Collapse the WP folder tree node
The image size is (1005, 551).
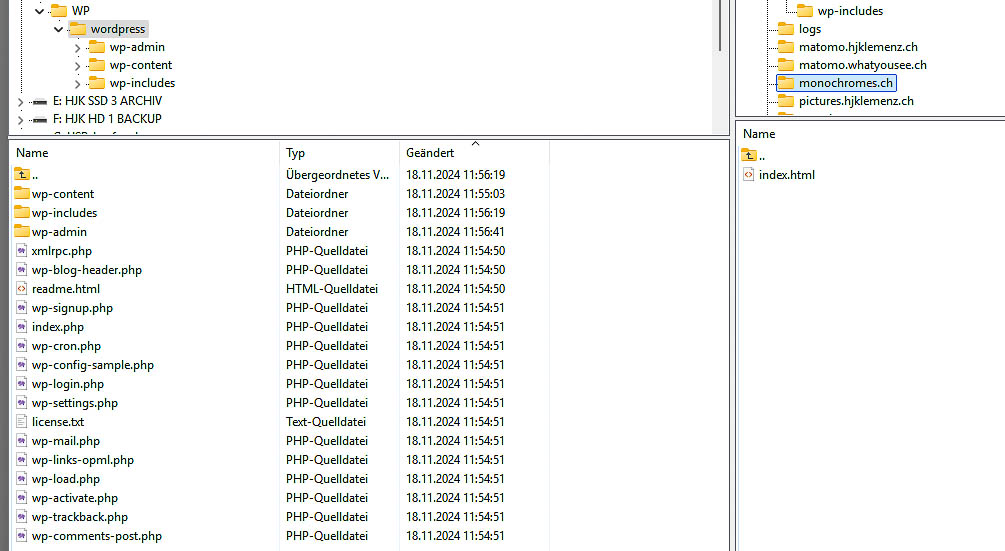coord(40,11)
